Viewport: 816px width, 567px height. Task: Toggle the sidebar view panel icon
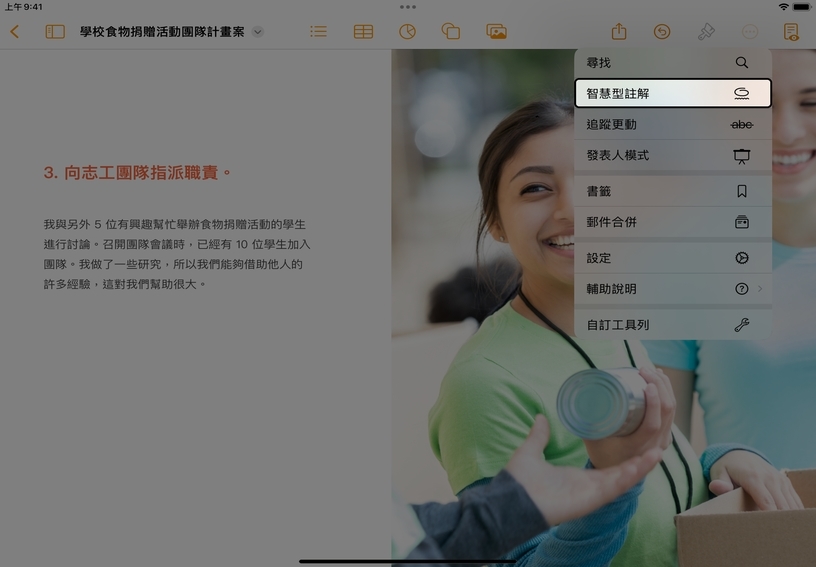pos(55,32)
